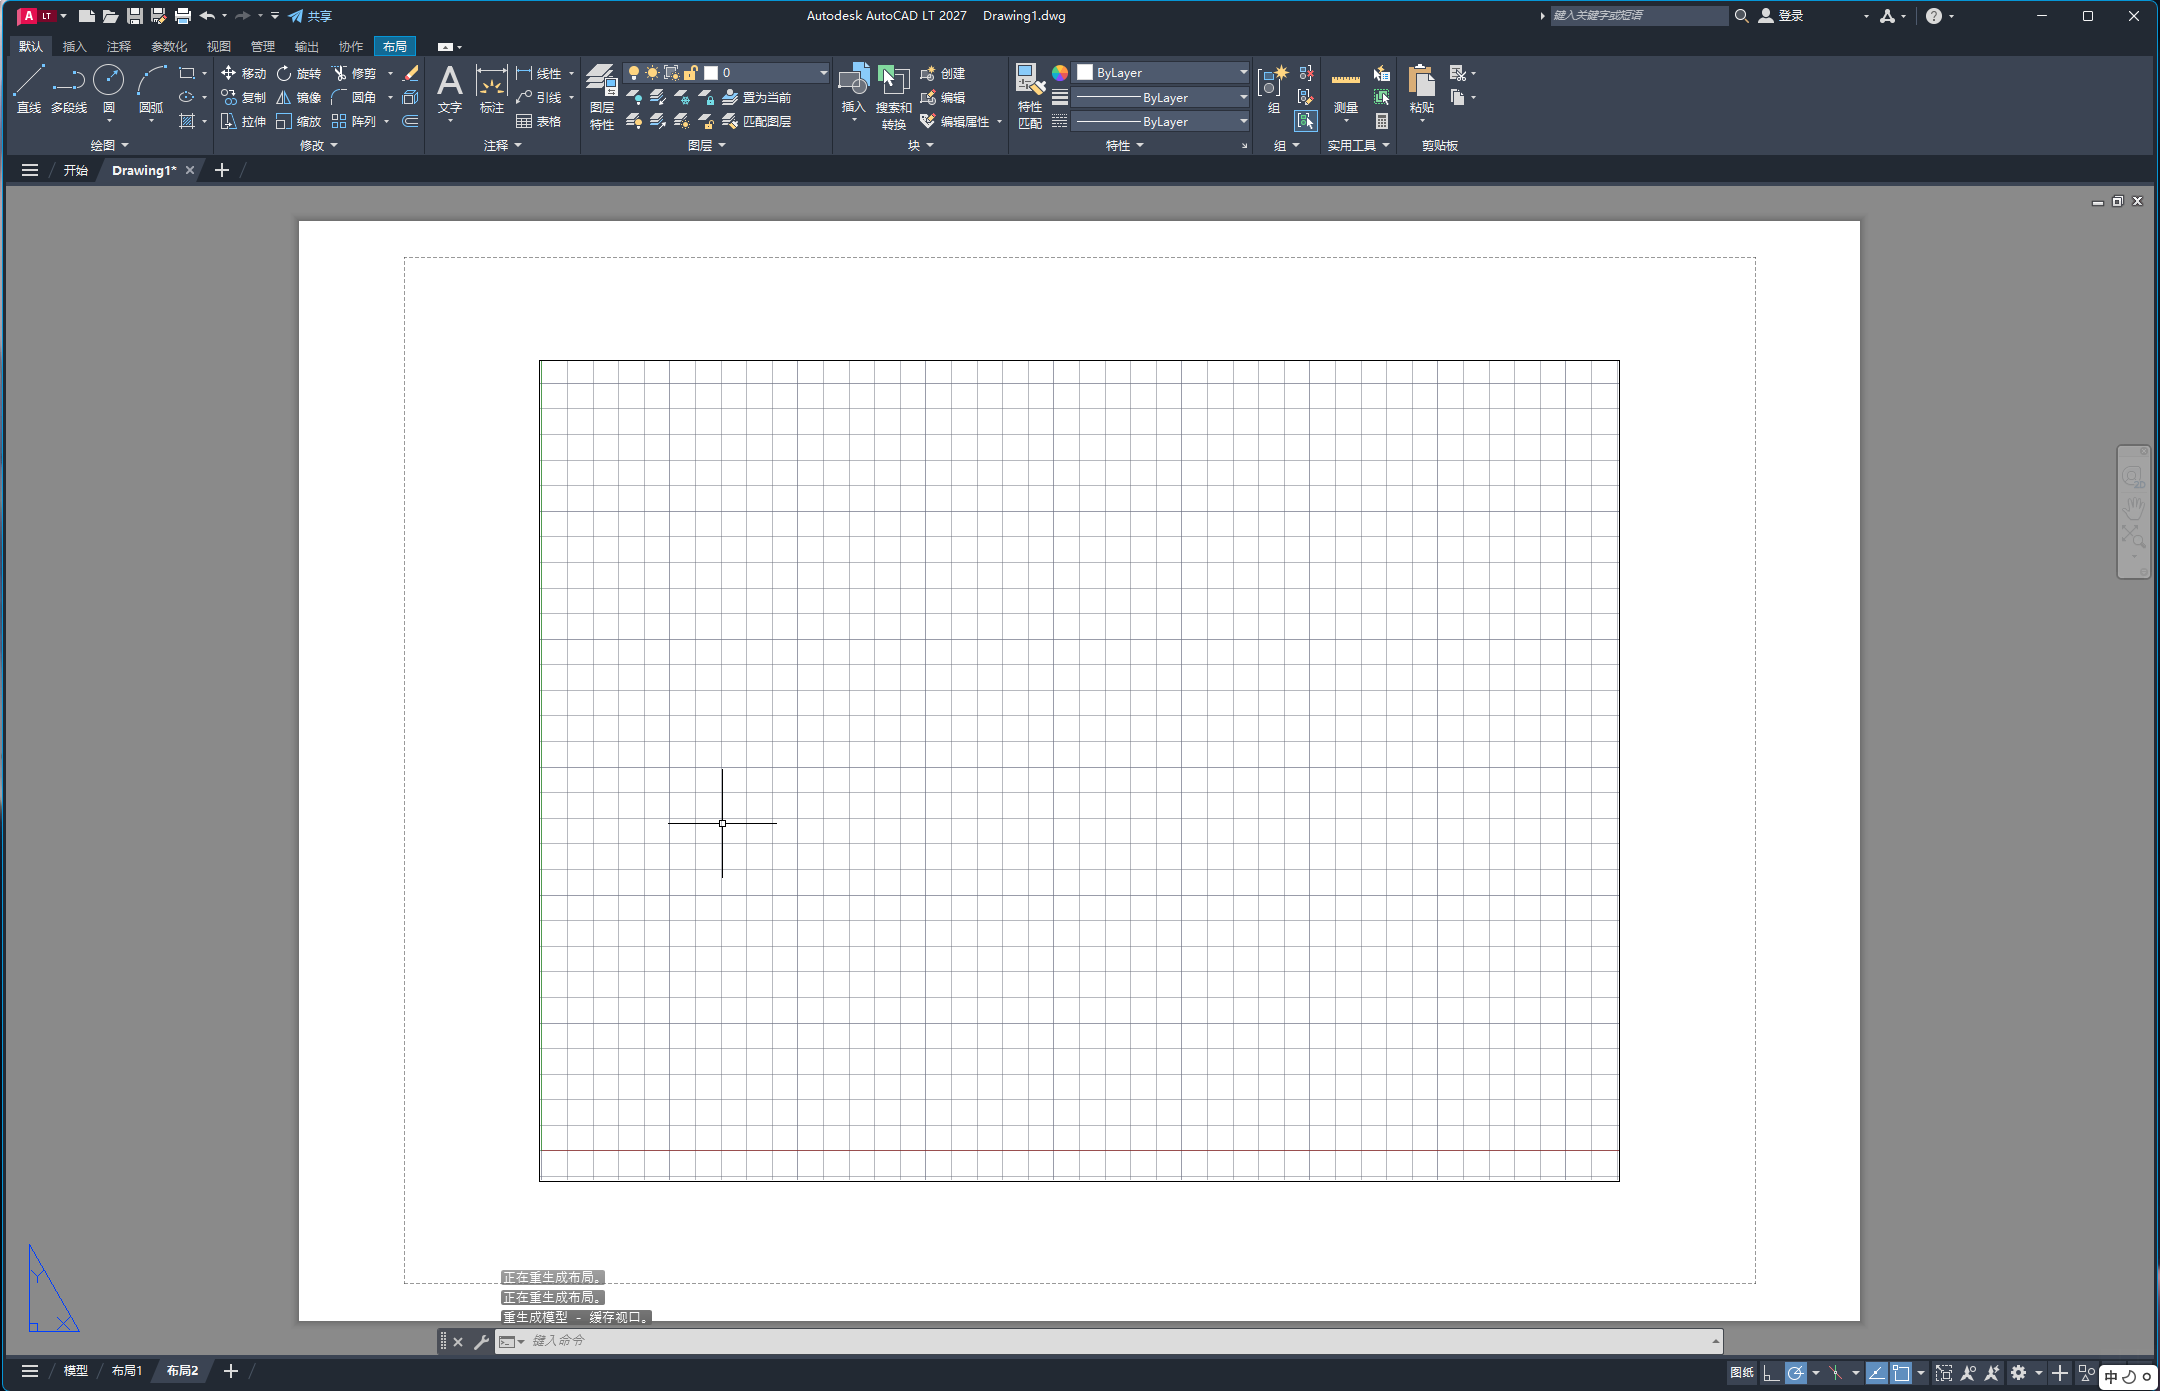2160x1391 pixels.
Task: Click 共享 share button
Action: coord(310,16)
